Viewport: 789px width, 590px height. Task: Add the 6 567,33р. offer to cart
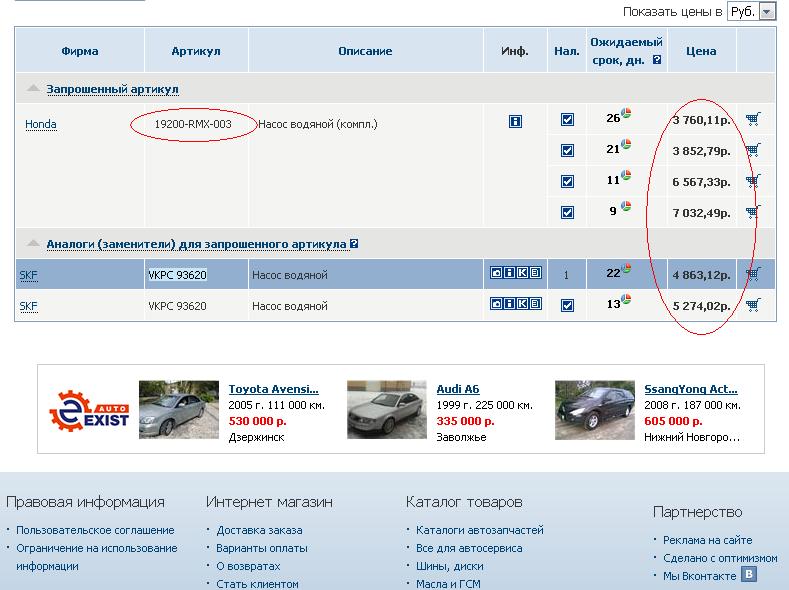(x=753, y=181)
